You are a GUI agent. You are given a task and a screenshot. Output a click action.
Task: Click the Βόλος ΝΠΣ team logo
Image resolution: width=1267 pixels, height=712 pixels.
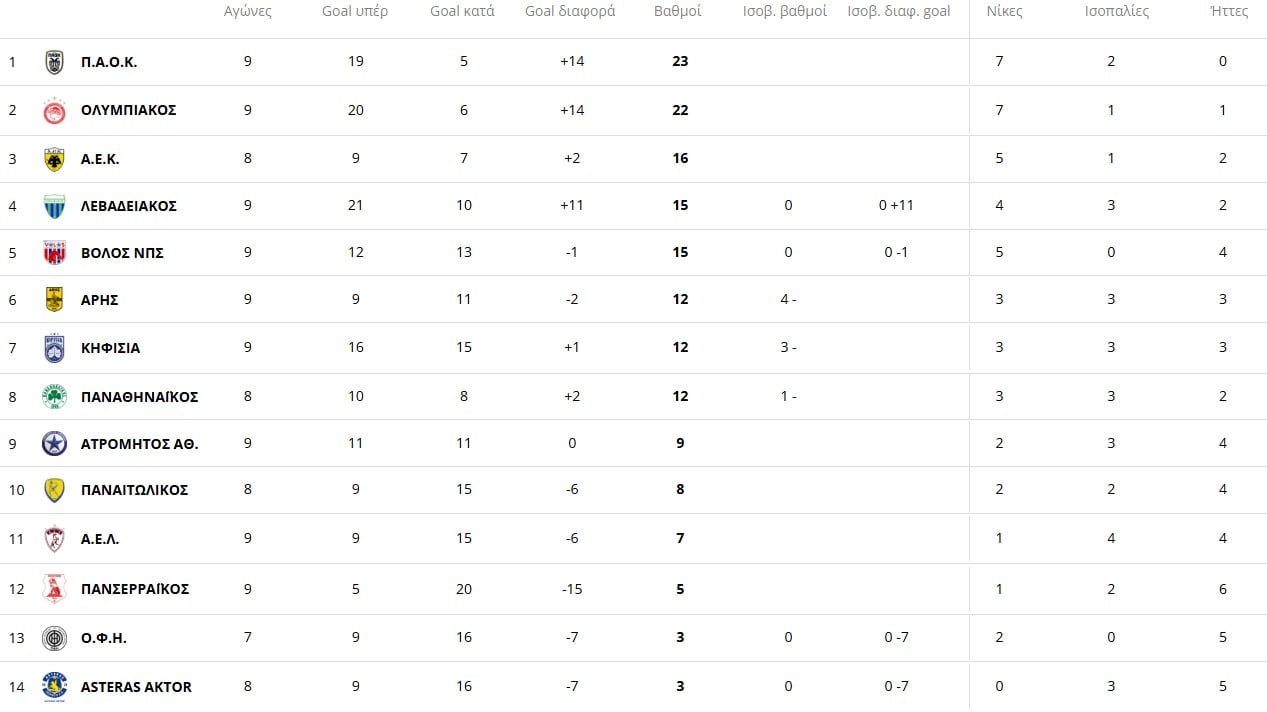pyautogui.click(x=54, y=253)
